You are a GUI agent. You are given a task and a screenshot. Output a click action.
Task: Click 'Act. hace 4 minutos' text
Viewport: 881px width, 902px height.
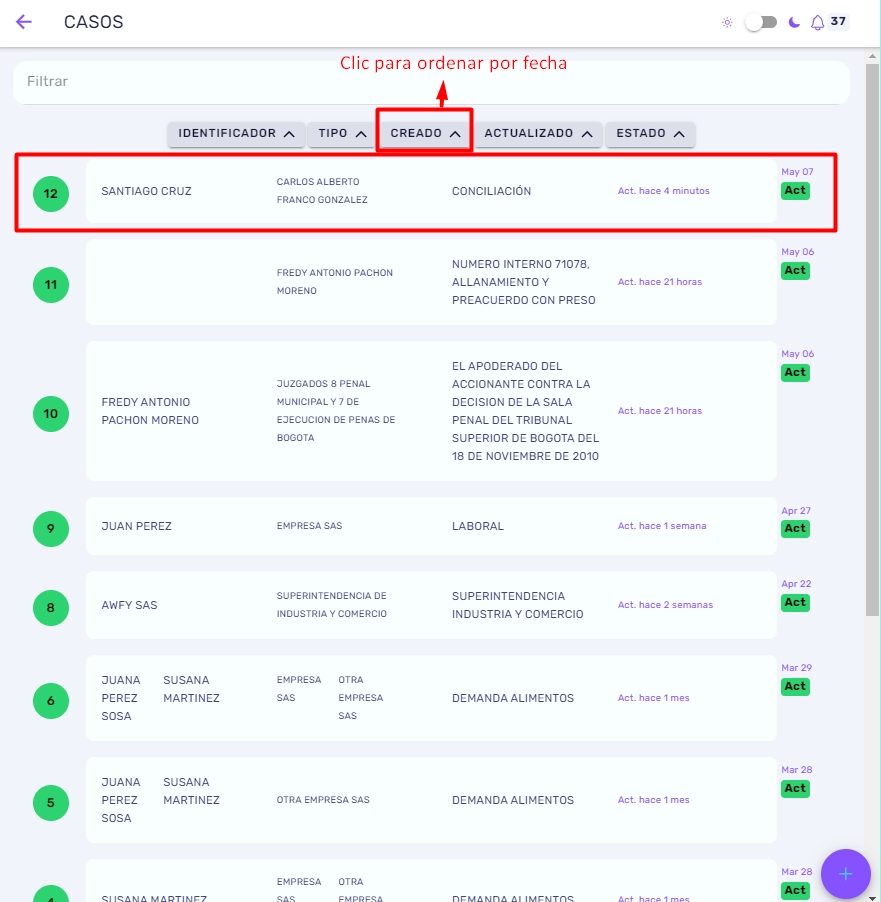[x=663, y=191]
